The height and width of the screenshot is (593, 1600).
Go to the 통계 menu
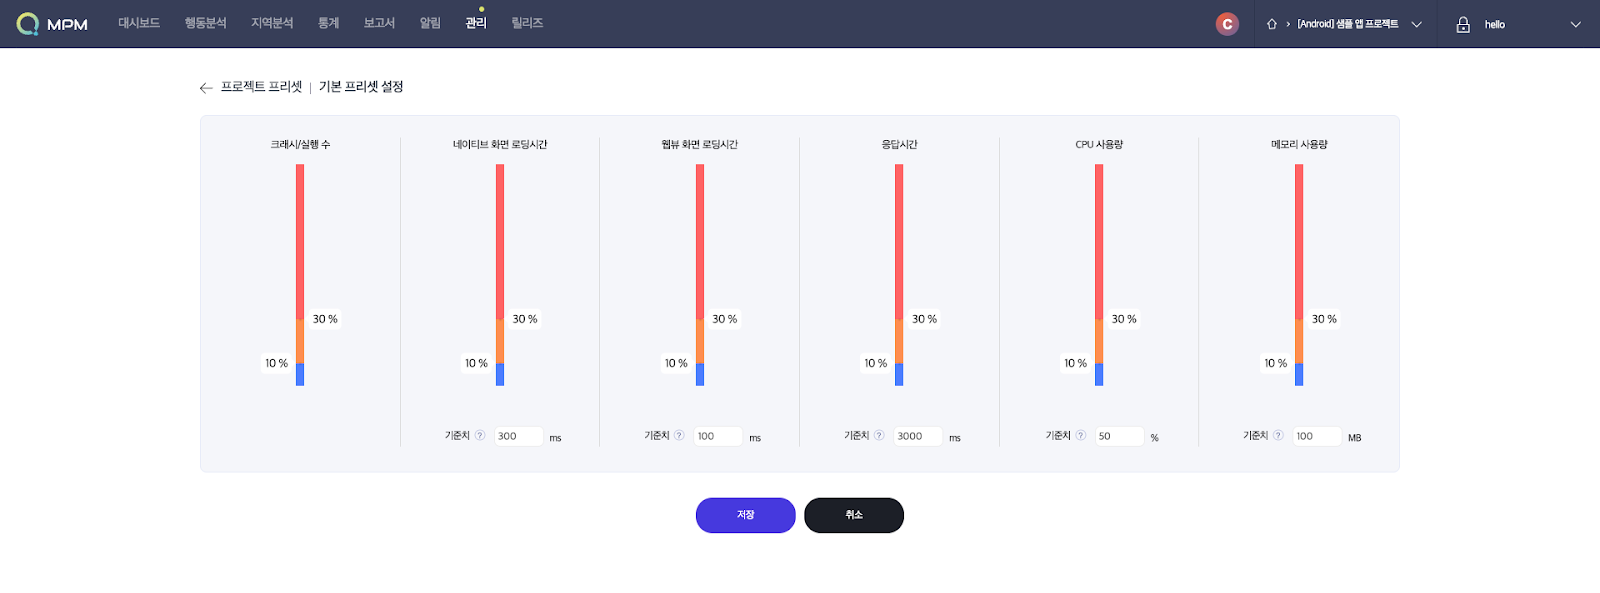pos(328,23)
